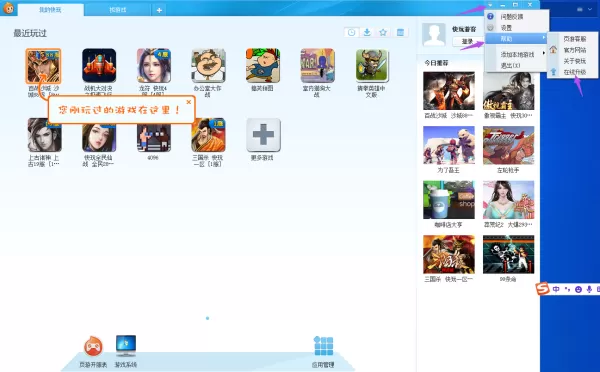Click the small icon left of the background window chevron
Viewport: 600px width, 372px height.
tap(580, 9)
